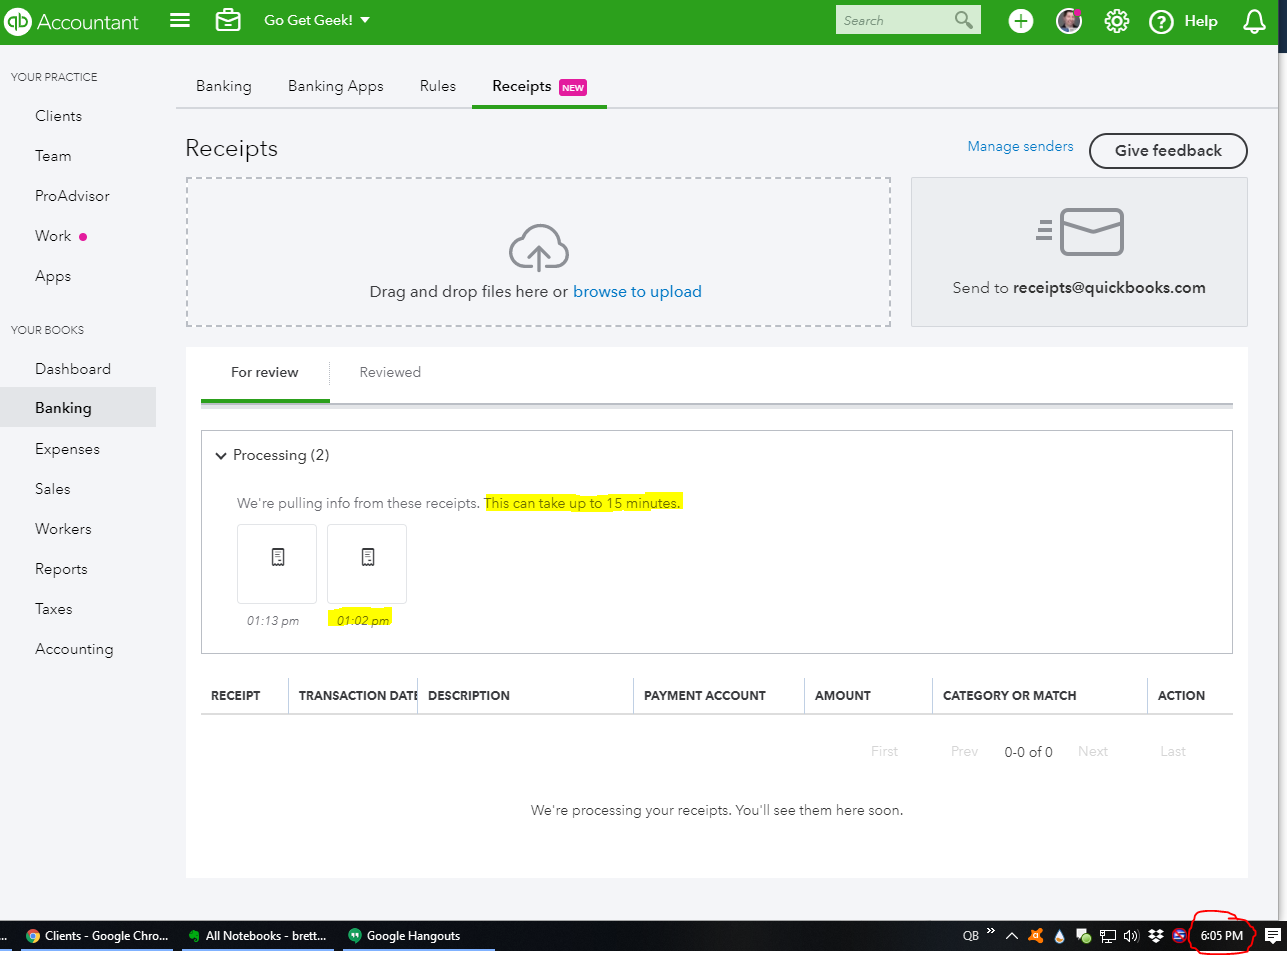Click the Manage senders link
1287x955 pixels.
(1020, 146)
